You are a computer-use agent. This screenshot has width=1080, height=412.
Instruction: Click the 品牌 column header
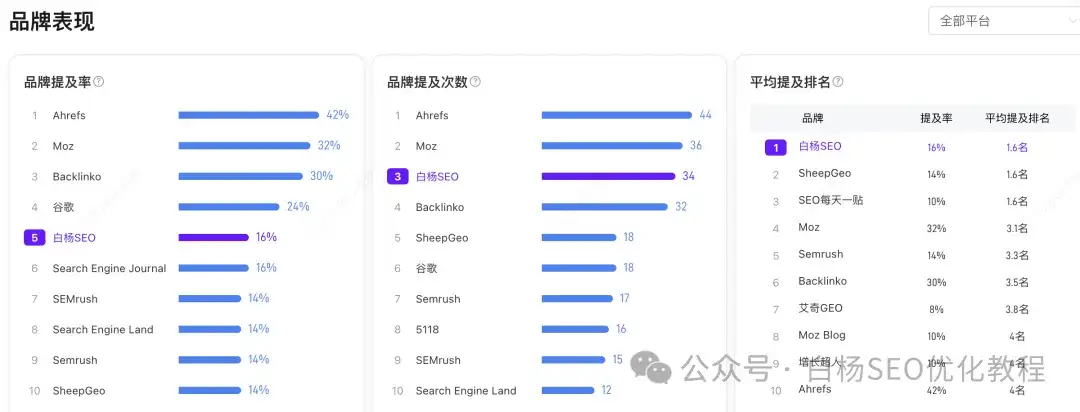click(812, 118)
